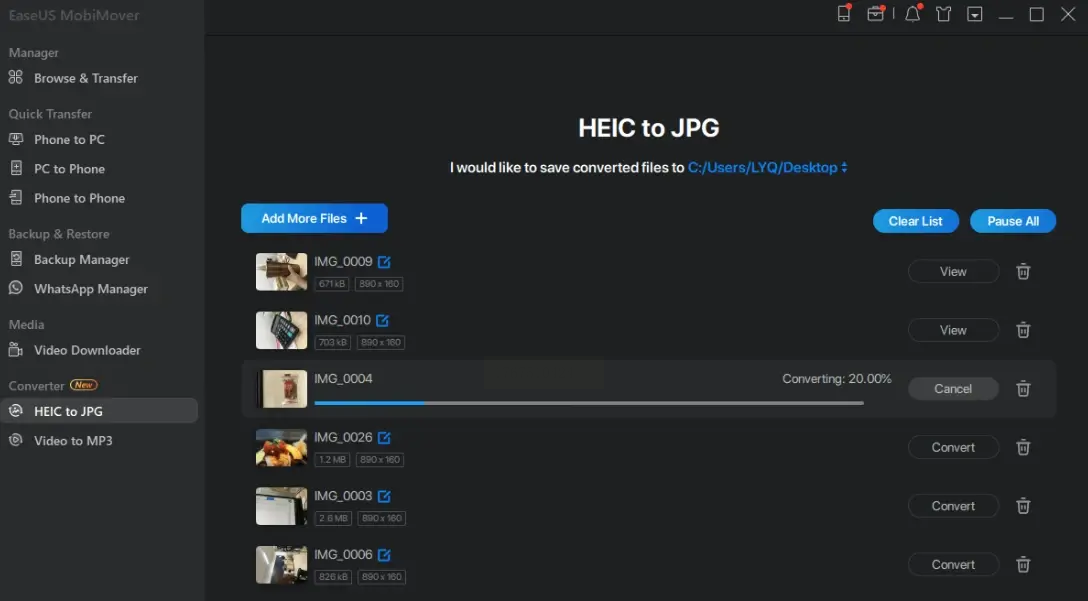Click Clear List button

coord(916,221)
